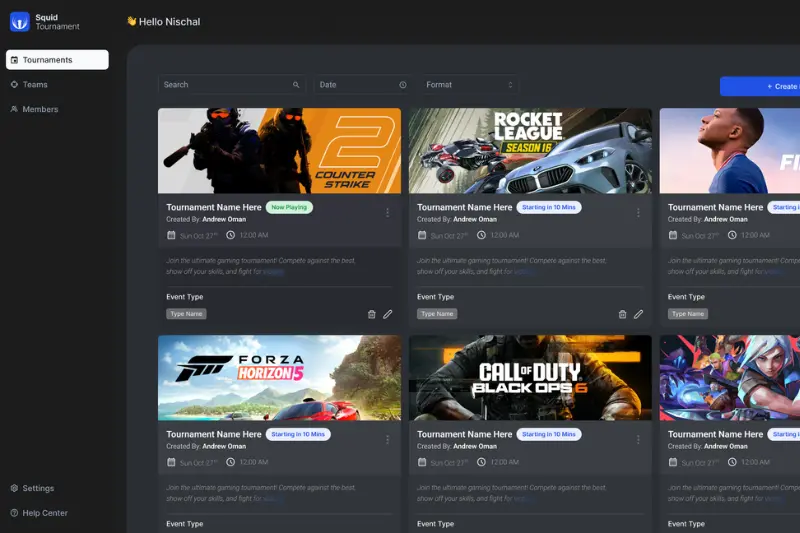Open the Date filter field
800x533 pixels.
pos(363,85)
